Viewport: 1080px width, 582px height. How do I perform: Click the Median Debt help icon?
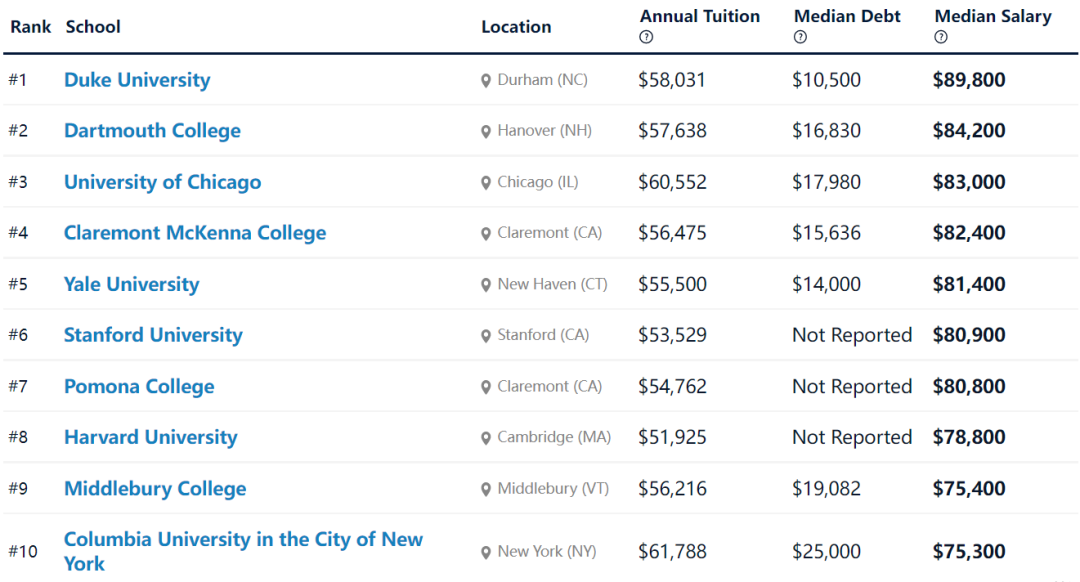pos(800,37)
